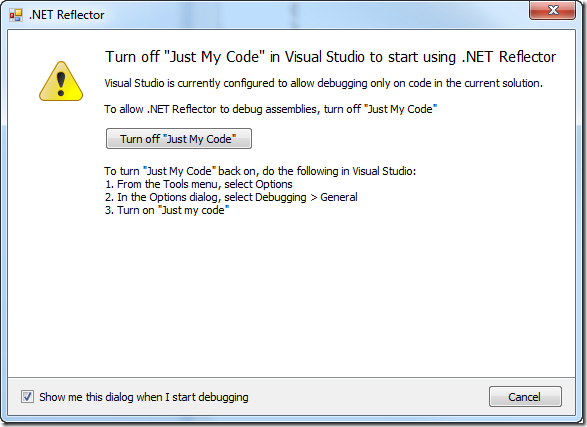Image resolution: width=587 pixels, height=427 pixels.
Task: Click the yellow warning triangle icon
Action: pos(61,81)
